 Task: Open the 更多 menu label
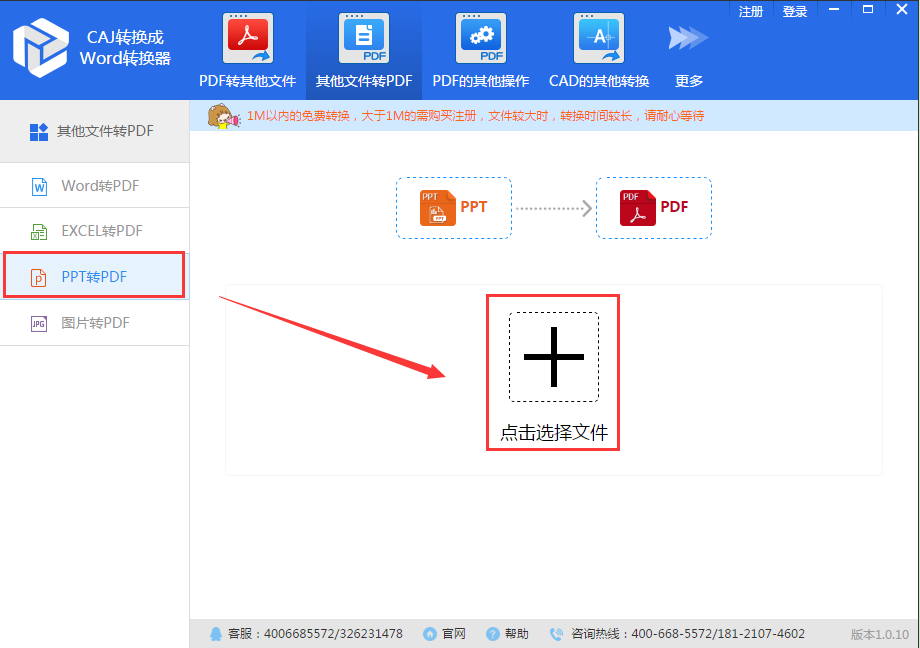pyautogui.click(x=689, y=81)
